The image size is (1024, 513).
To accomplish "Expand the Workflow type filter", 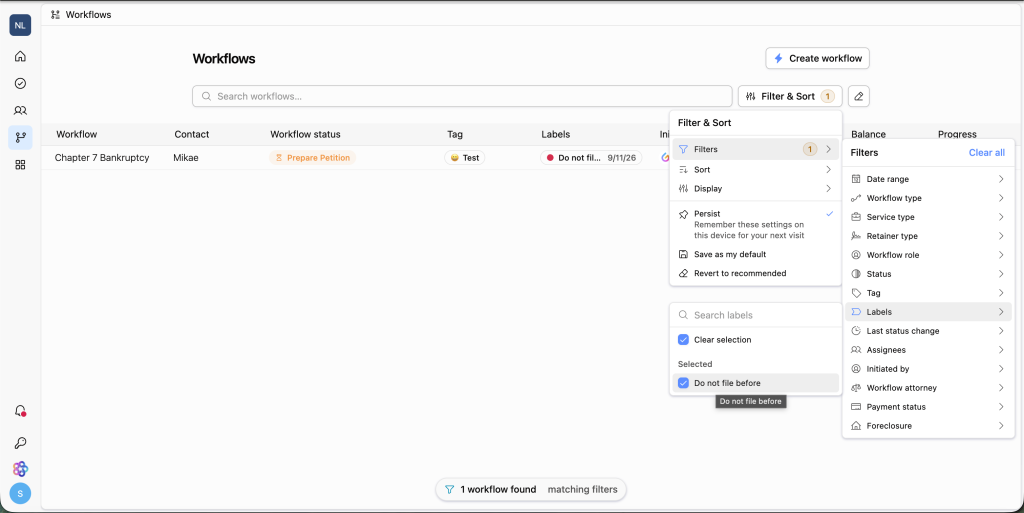I will 928,198.
